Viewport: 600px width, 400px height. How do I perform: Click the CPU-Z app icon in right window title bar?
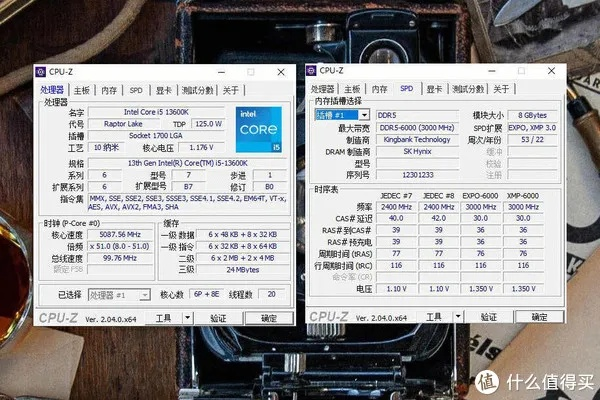tap(311, 71)
